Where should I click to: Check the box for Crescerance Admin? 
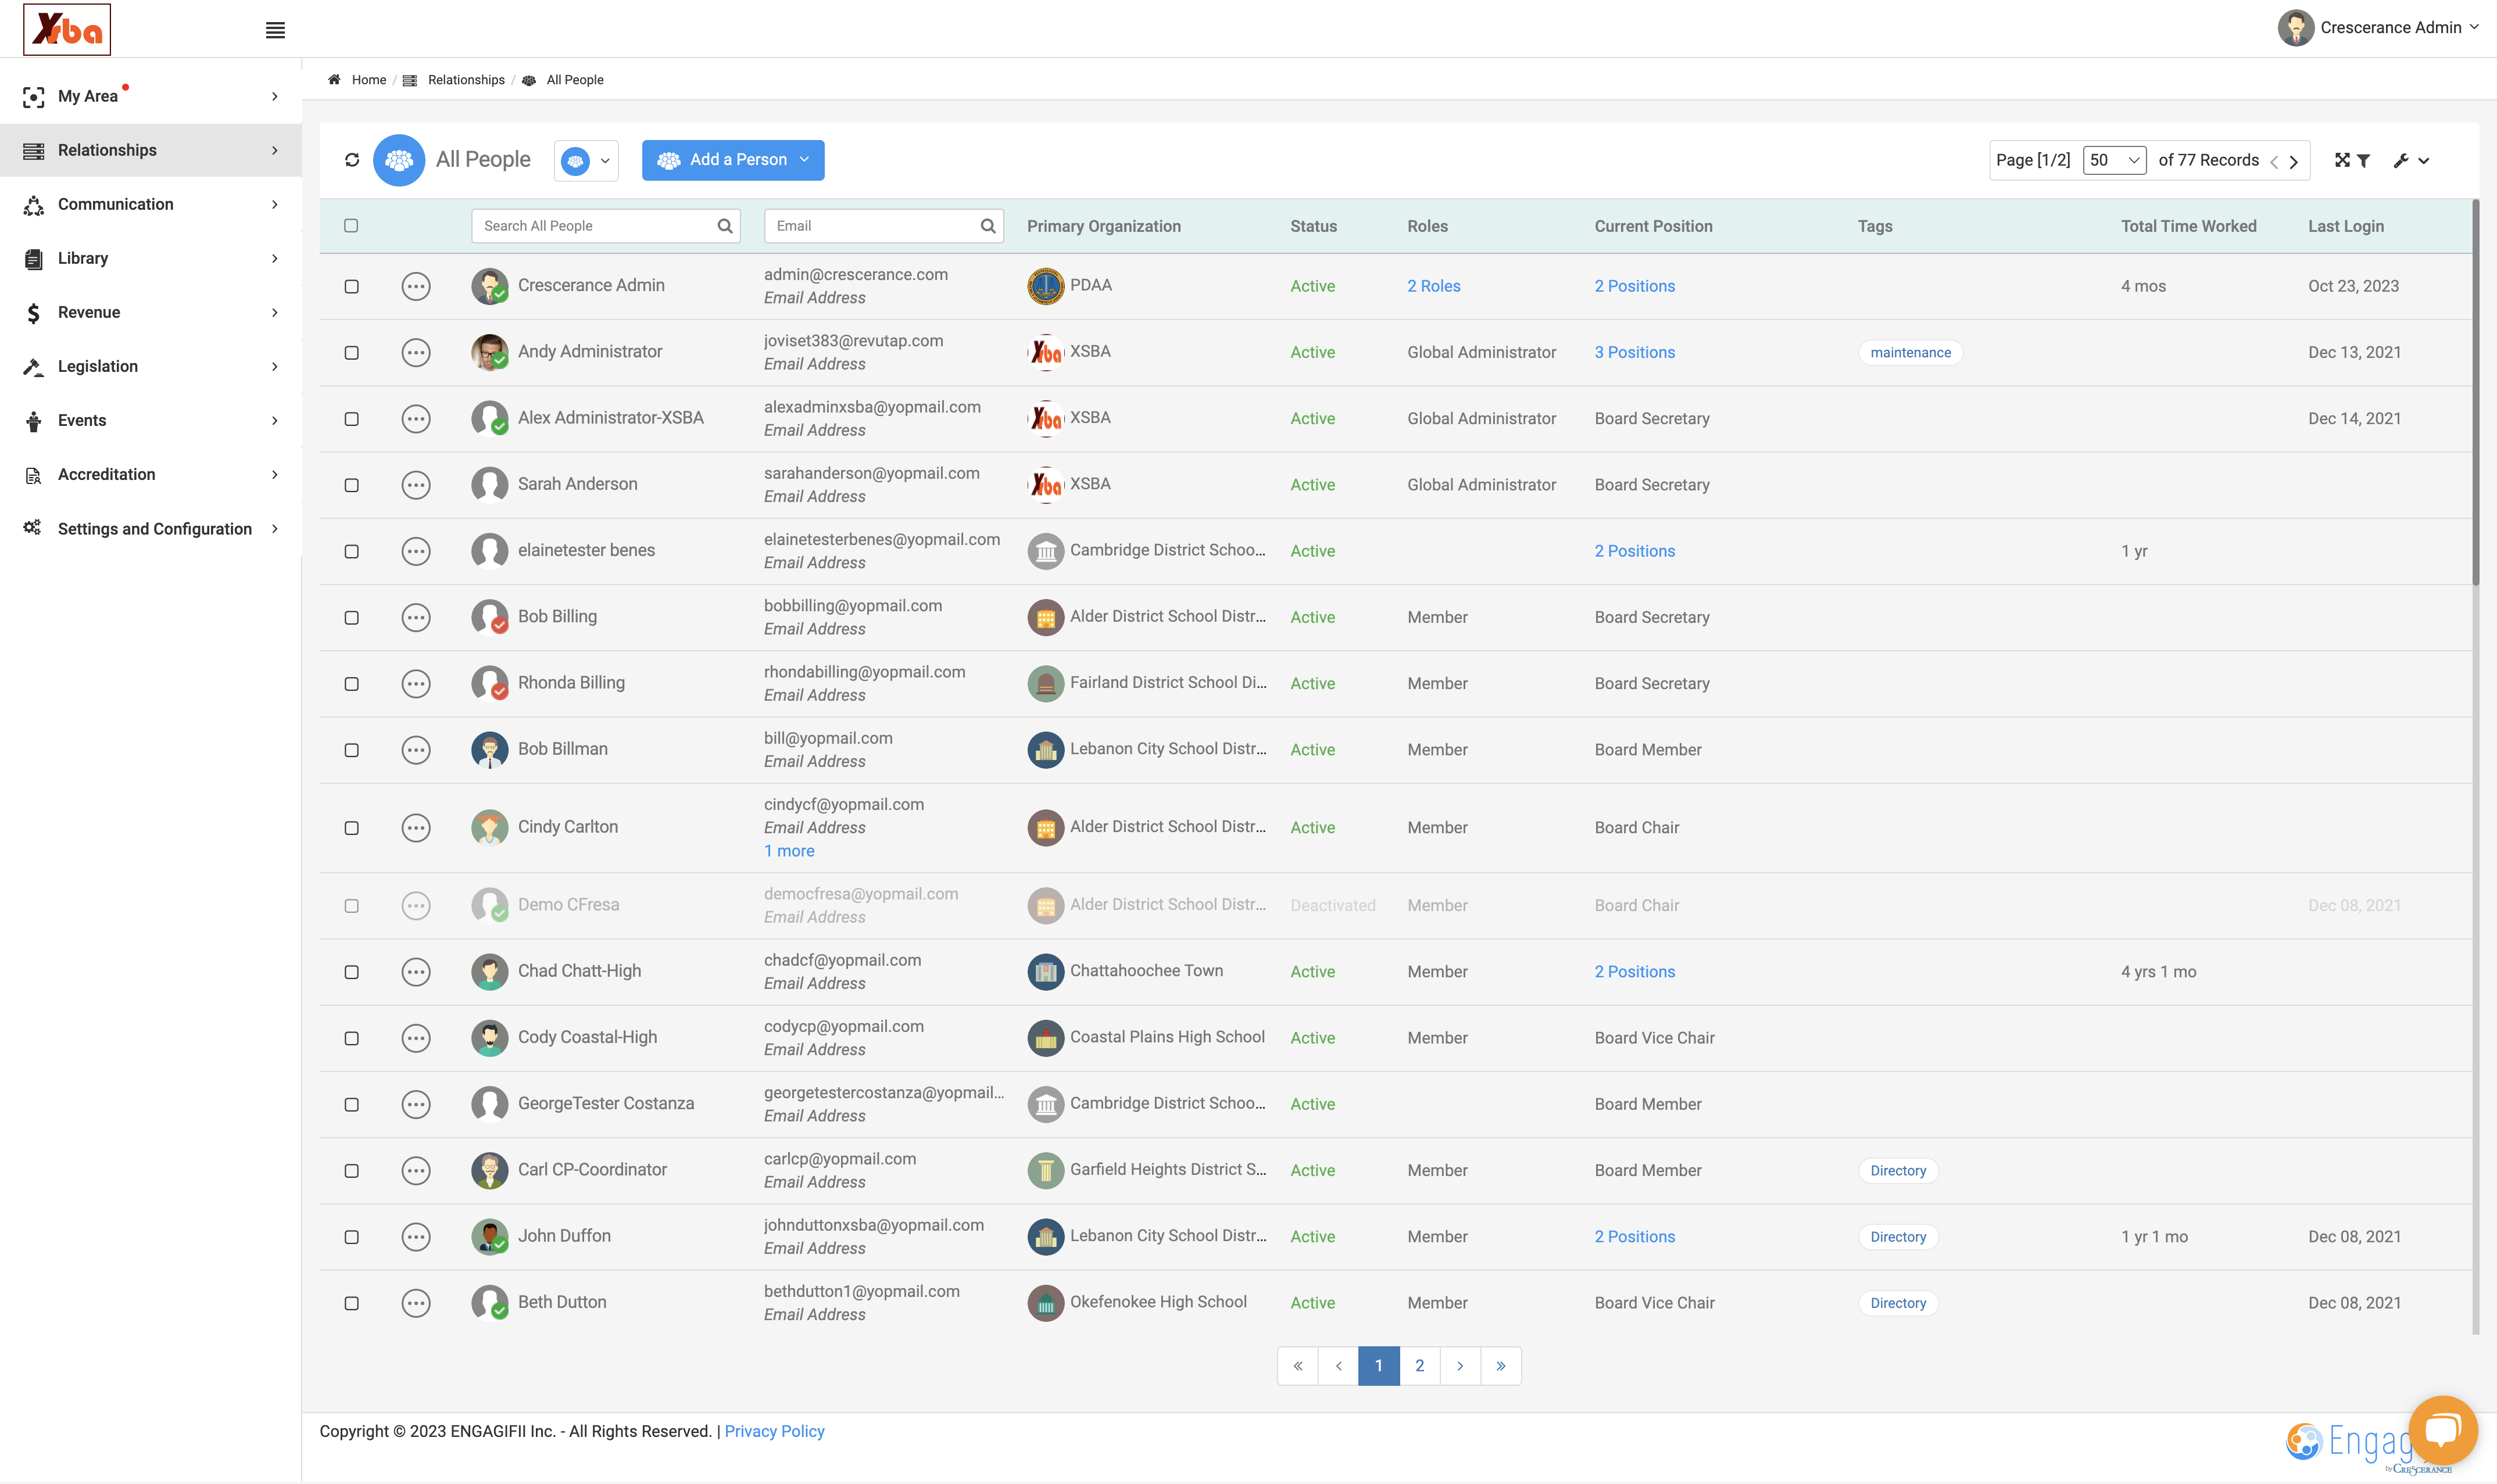coord(352,287)
